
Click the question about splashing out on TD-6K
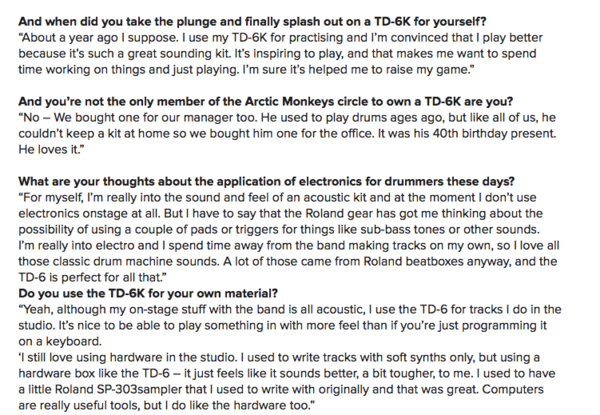pyautogui.click(x=252, y=21)
